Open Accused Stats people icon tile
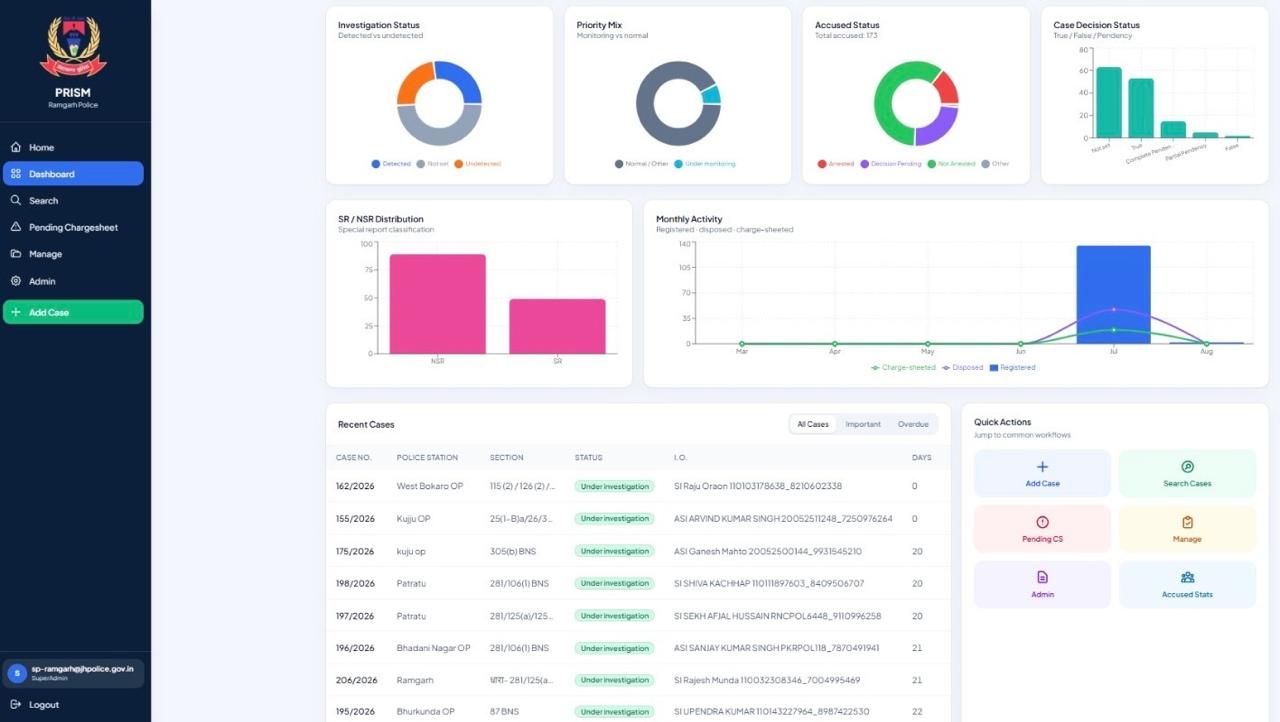This screenshot has width=1280, height=722. pos(1187,577)
